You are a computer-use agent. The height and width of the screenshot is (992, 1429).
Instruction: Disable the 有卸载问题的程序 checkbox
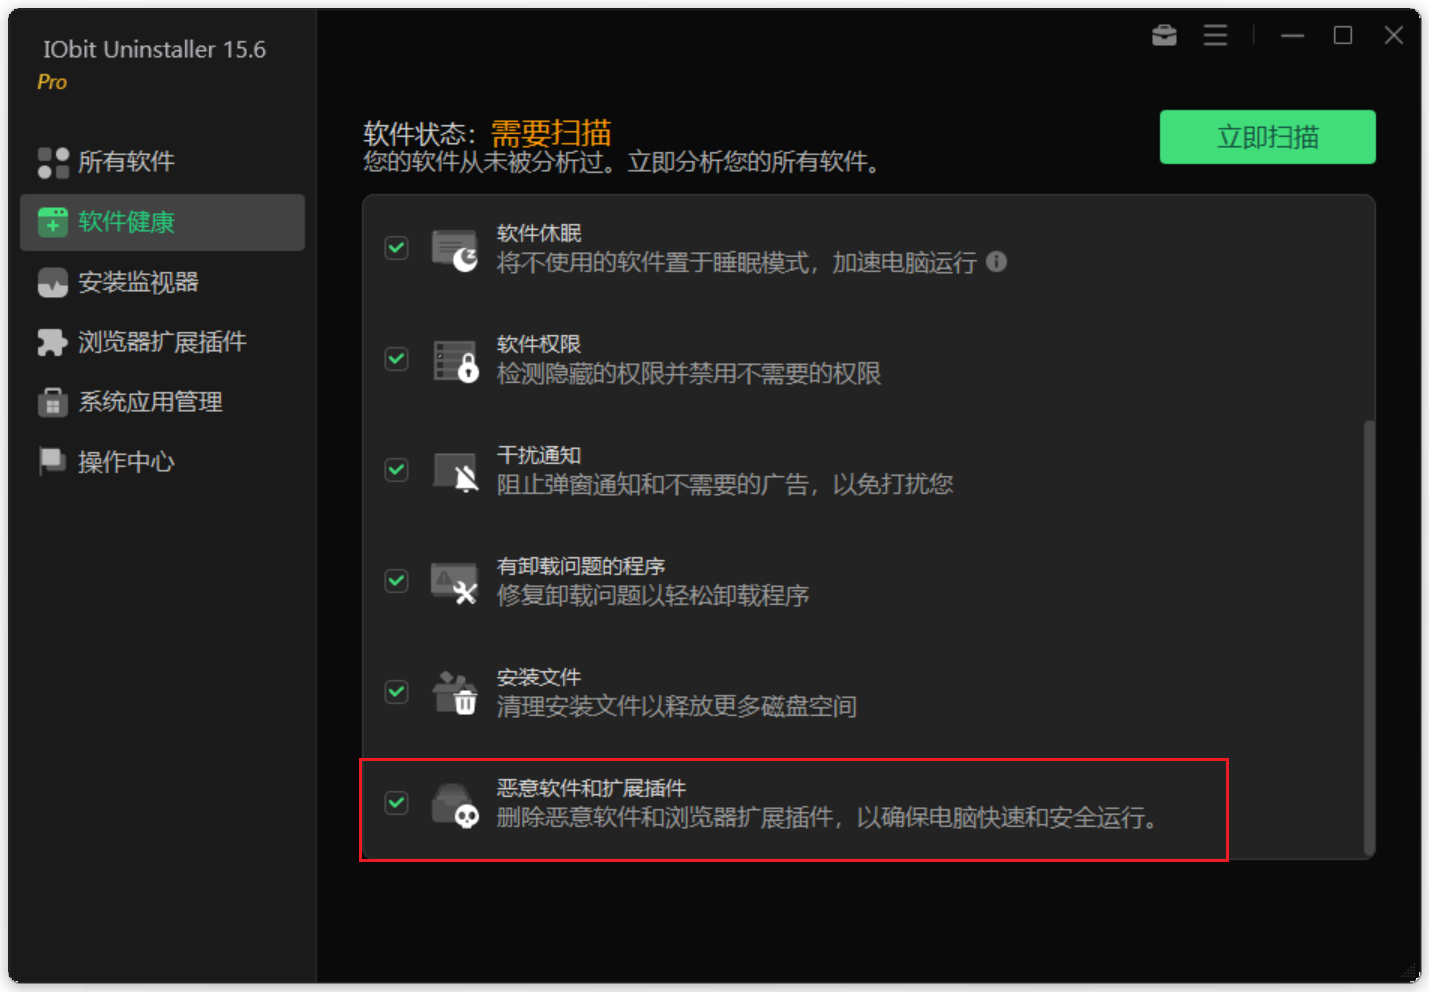click(397, 581)
